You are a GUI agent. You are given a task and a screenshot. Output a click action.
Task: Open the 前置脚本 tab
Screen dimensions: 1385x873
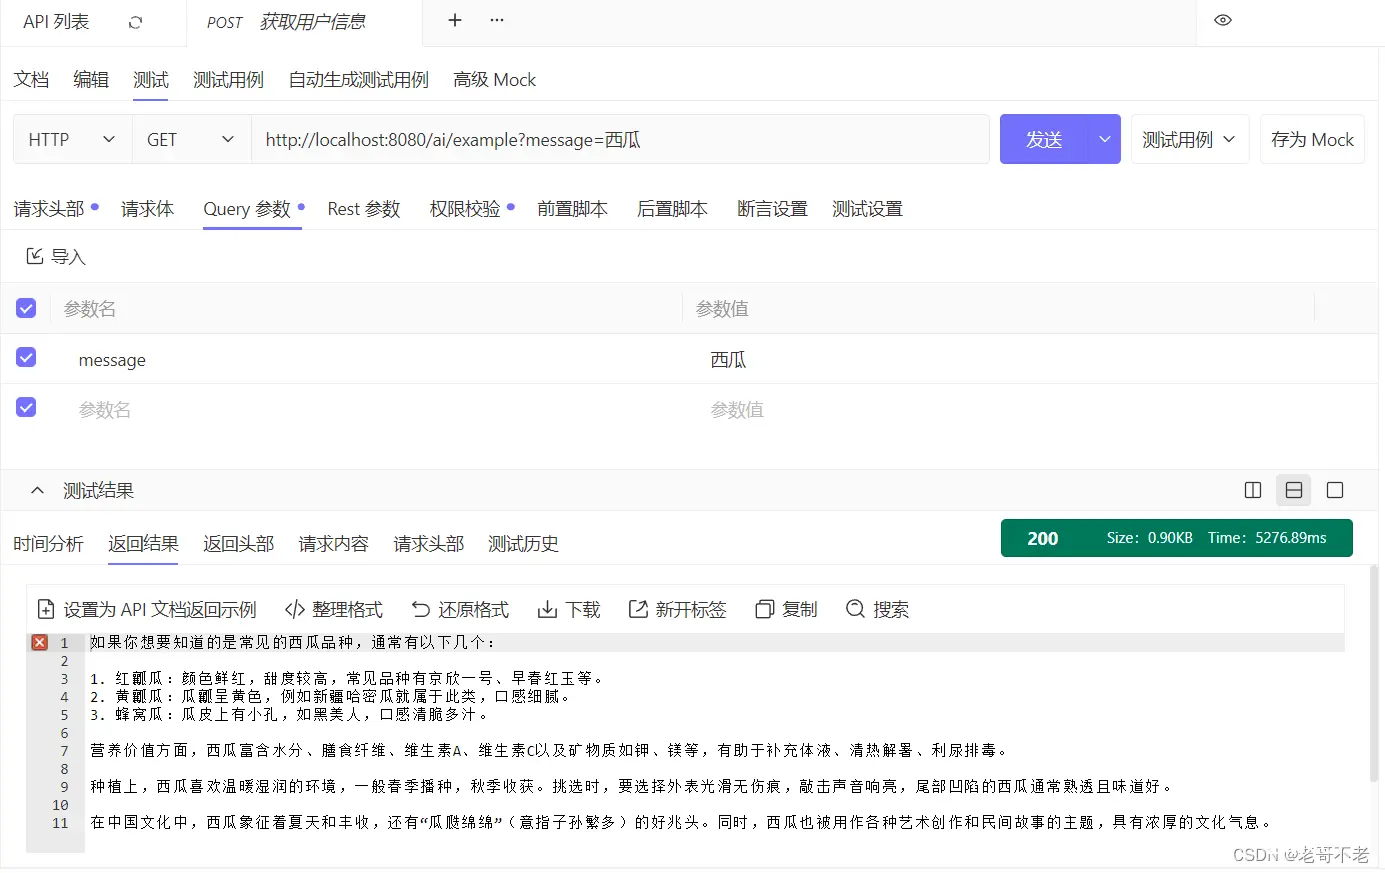[572, 209]
